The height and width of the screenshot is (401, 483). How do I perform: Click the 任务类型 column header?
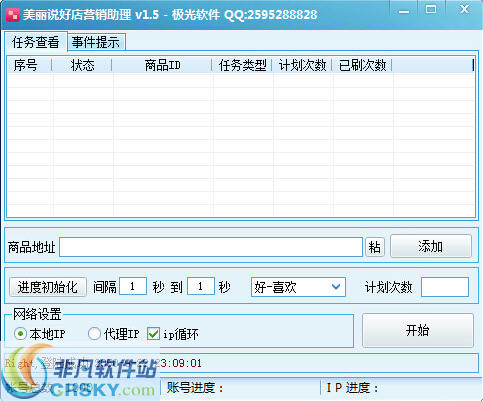(x=242, y=65)
